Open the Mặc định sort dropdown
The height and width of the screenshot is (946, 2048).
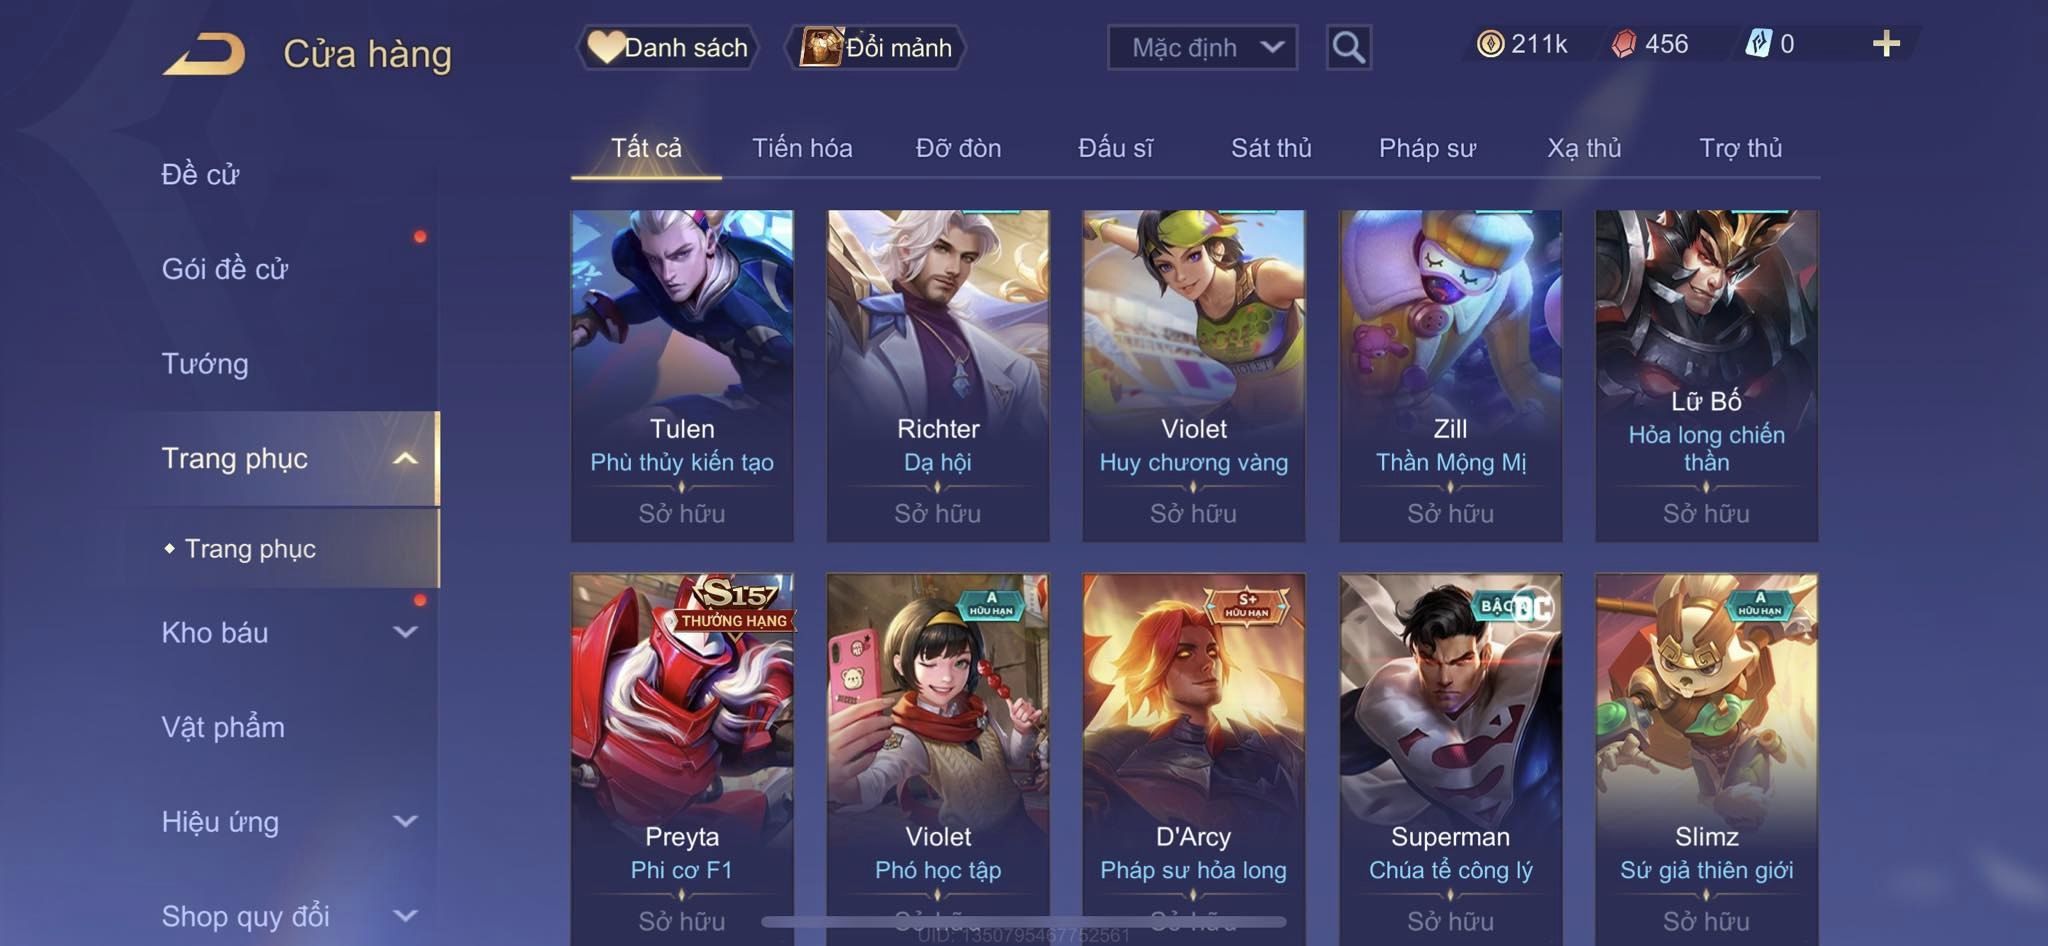[x=1202, y=47]
